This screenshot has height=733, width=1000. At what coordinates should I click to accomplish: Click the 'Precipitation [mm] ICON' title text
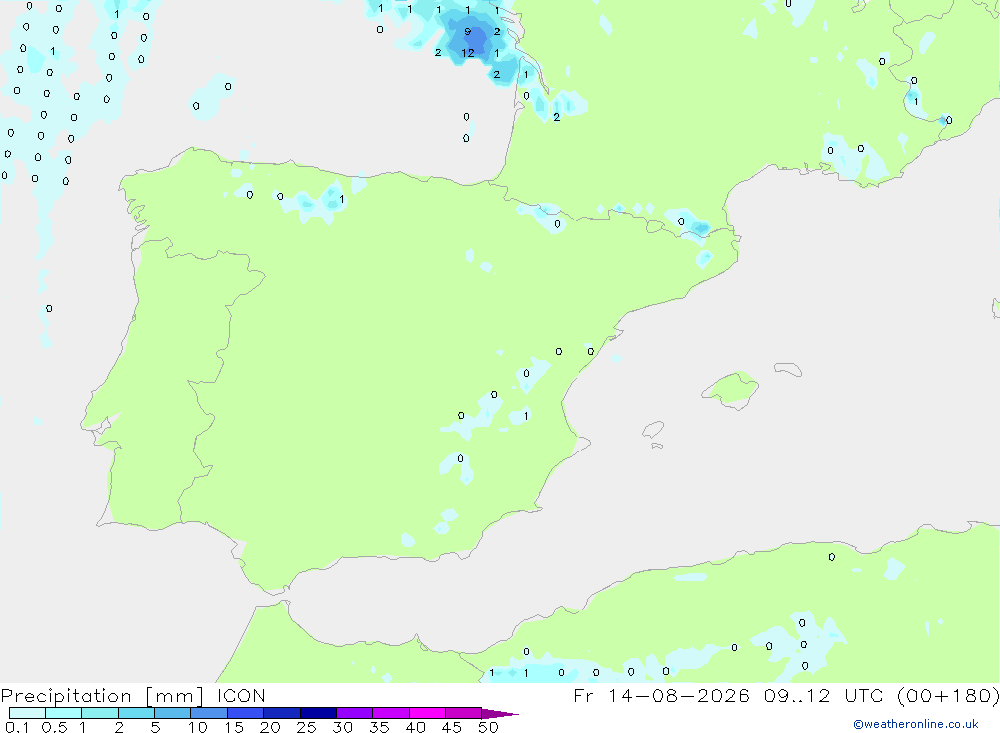coord(133,695)
